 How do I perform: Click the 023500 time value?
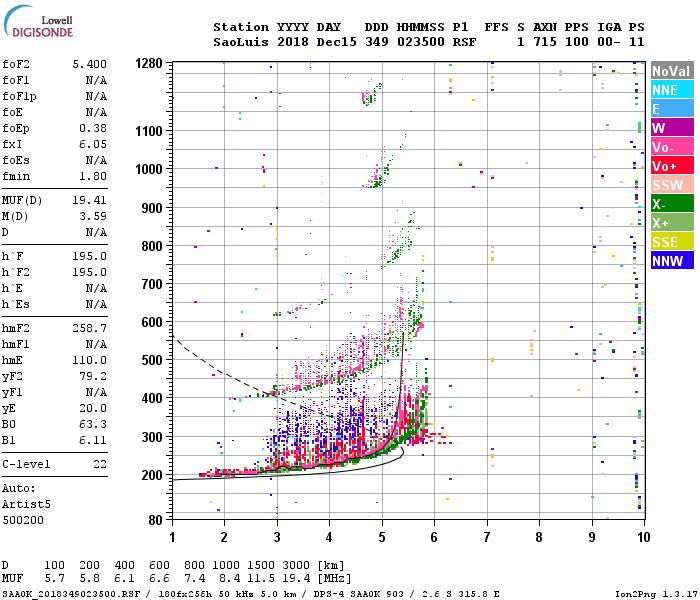pyautogui.click(x=421, y=42)
